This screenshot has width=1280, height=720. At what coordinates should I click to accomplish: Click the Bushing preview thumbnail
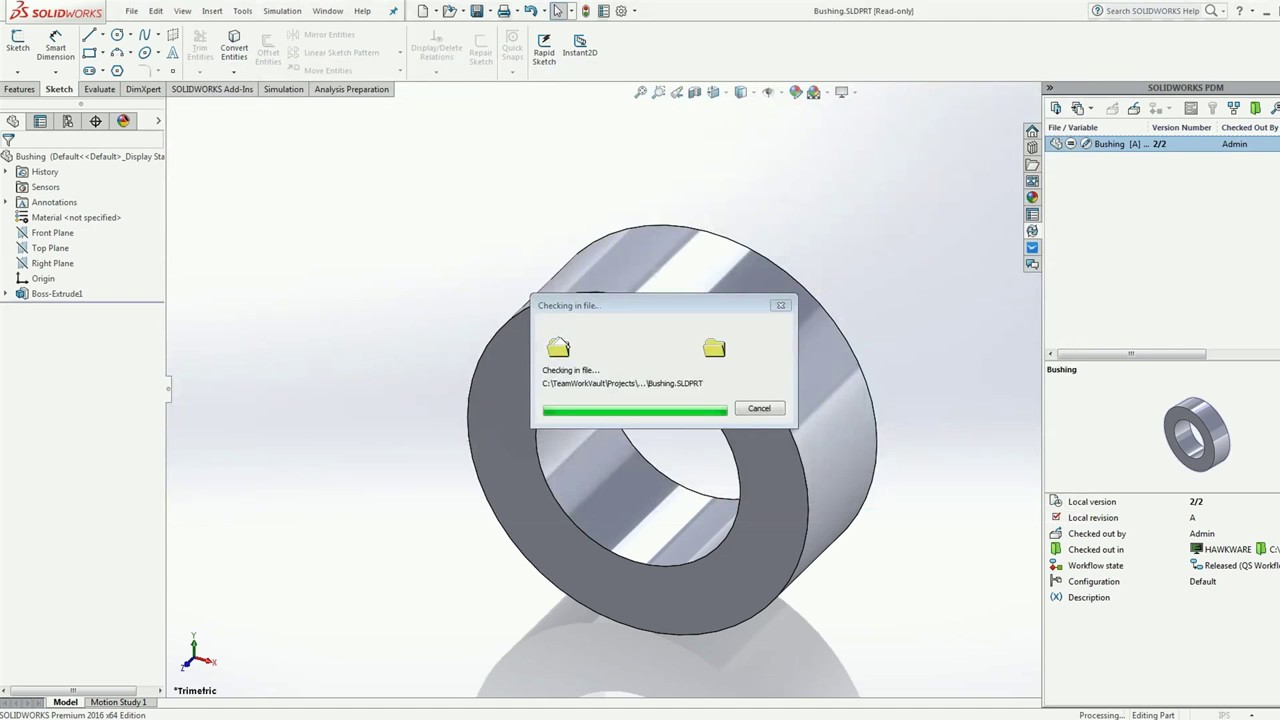(x=1197, y=433)
